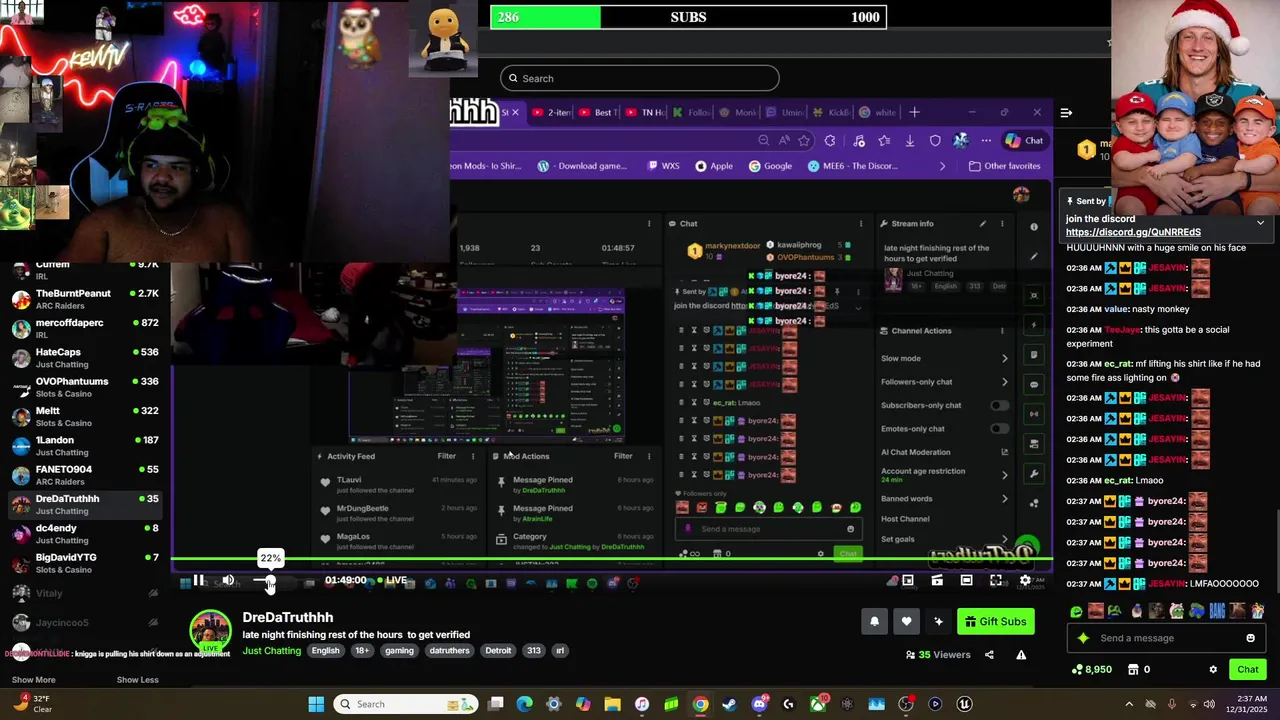Open the Host Channel action
The width and height of the screenshot is (1280, 720).
[905, 519]
